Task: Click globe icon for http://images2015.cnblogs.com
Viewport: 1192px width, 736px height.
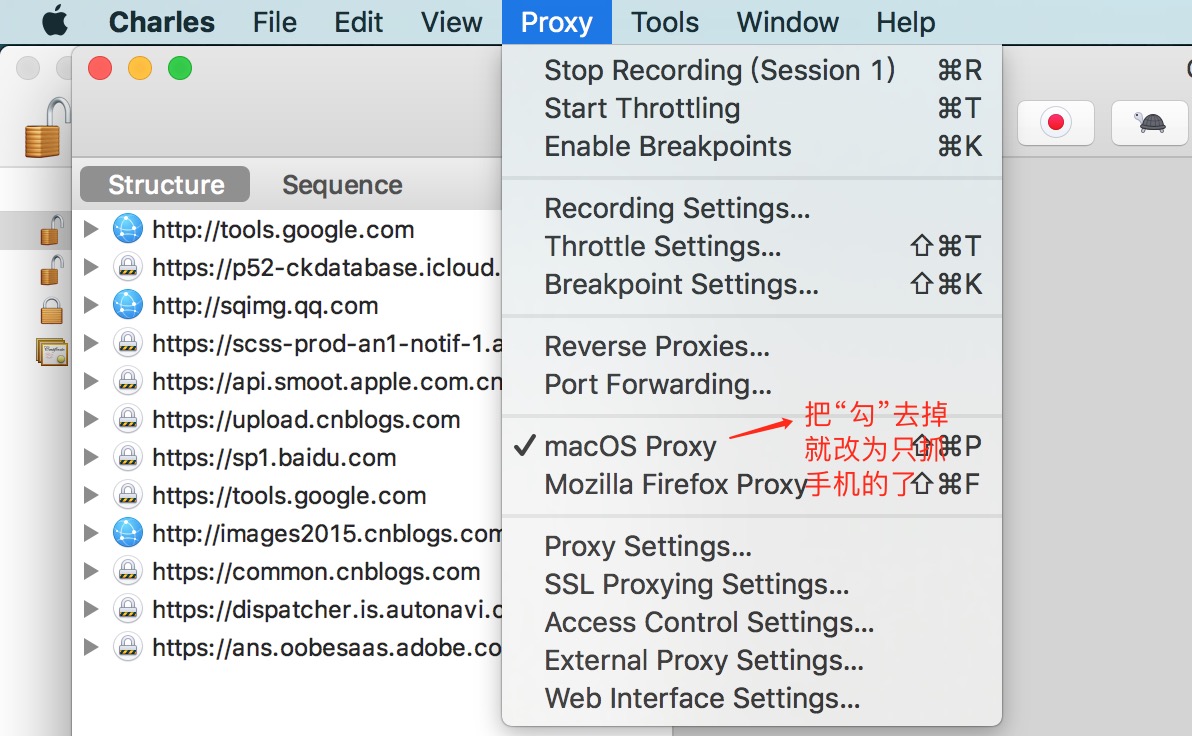Action: 128,533
